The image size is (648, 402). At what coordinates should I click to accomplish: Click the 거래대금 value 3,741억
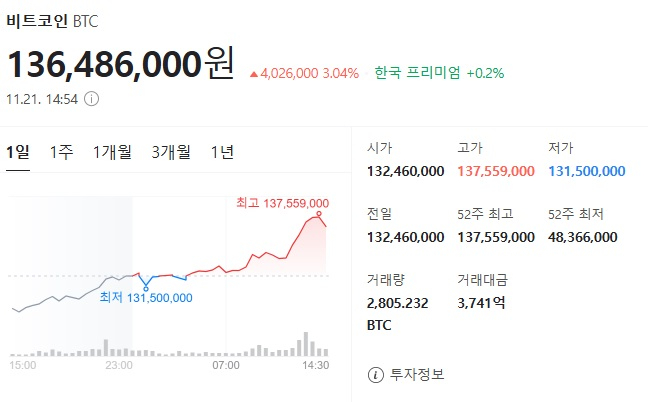click(481, 304)
